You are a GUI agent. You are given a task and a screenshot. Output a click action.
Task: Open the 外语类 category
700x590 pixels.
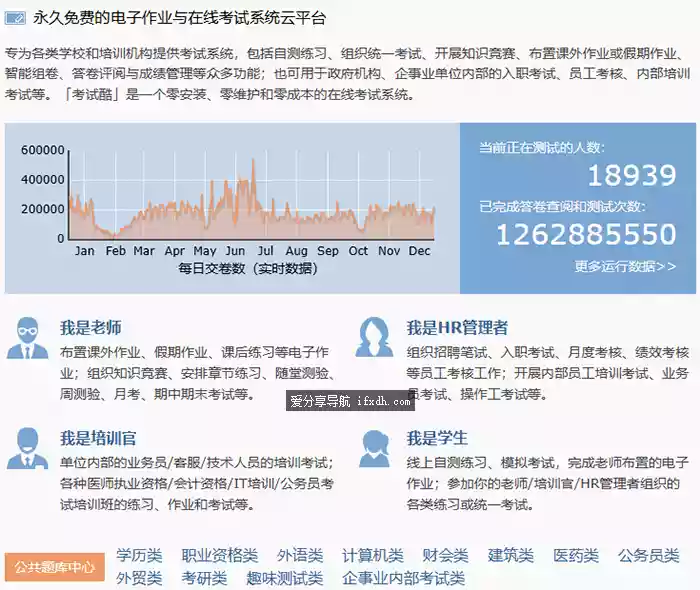click(300, 556)
